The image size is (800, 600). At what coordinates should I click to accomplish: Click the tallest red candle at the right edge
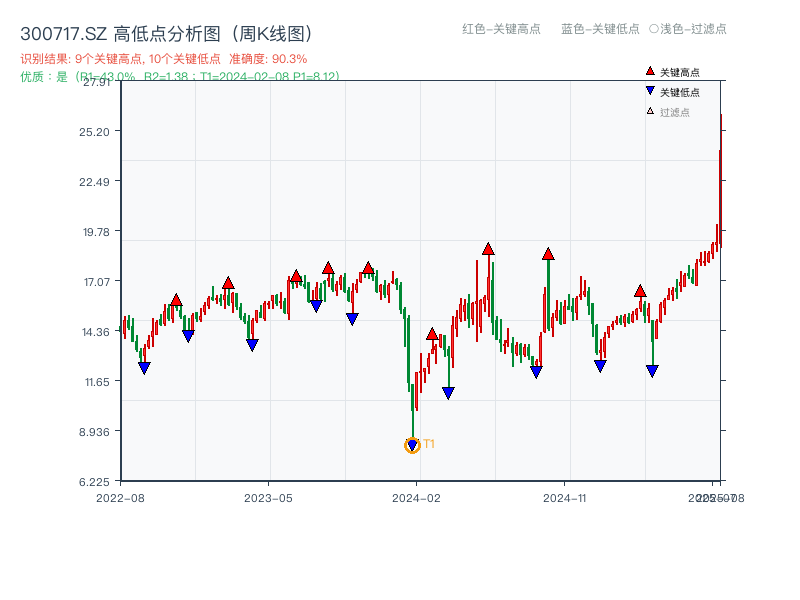[721, 181]
